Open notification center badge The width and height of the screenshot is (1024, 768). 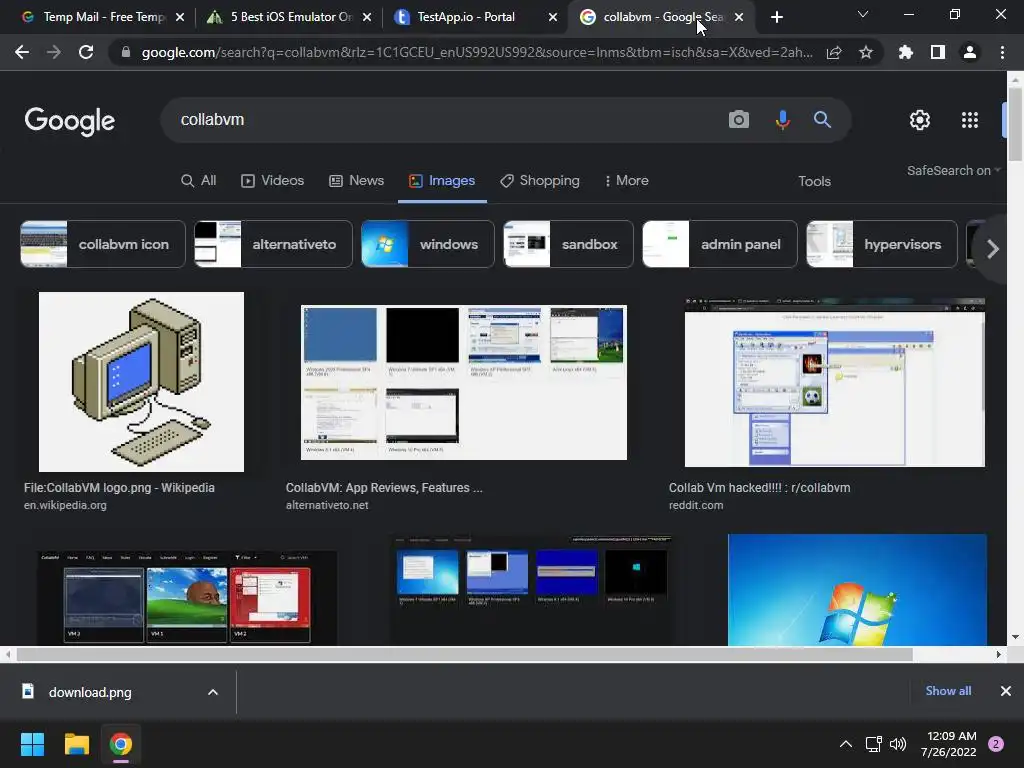pos(996,744)
